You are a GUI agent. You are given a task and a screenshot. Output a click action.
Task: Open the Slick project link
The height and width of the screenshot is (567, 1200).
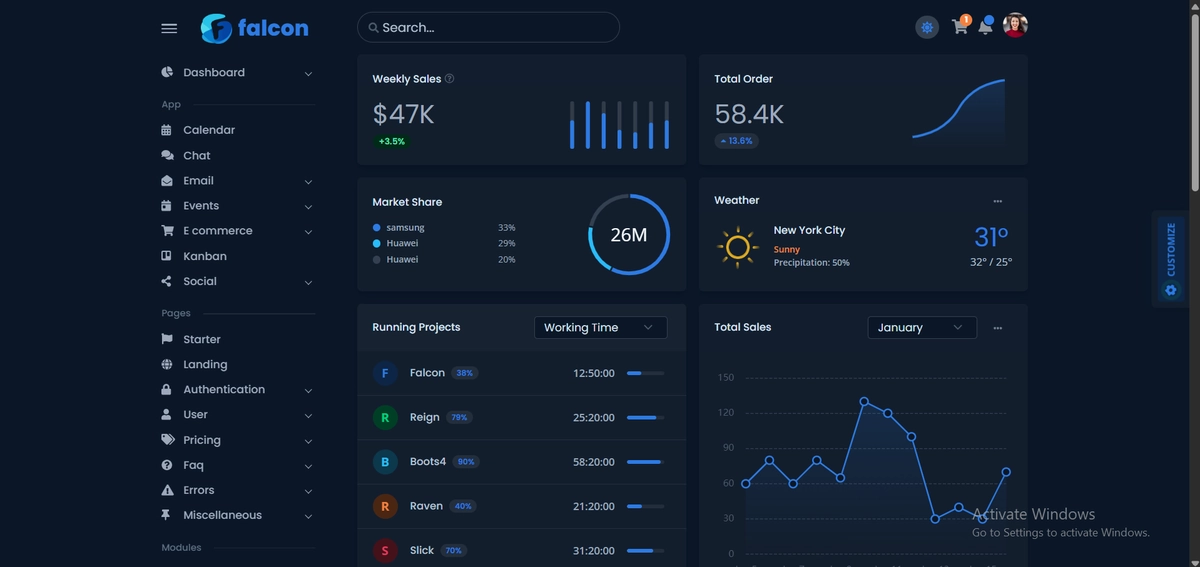pos(422,550)
